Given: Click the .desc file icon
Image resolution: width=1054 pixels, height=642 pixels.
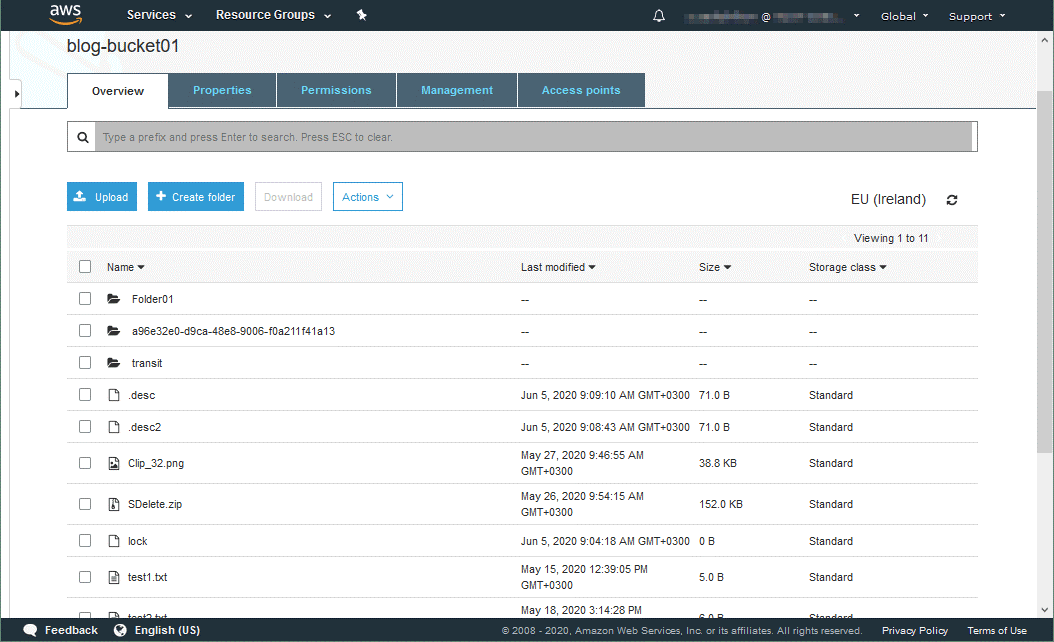Looking at the screenshot, I should pyautogui.click(x=114, y=395).
